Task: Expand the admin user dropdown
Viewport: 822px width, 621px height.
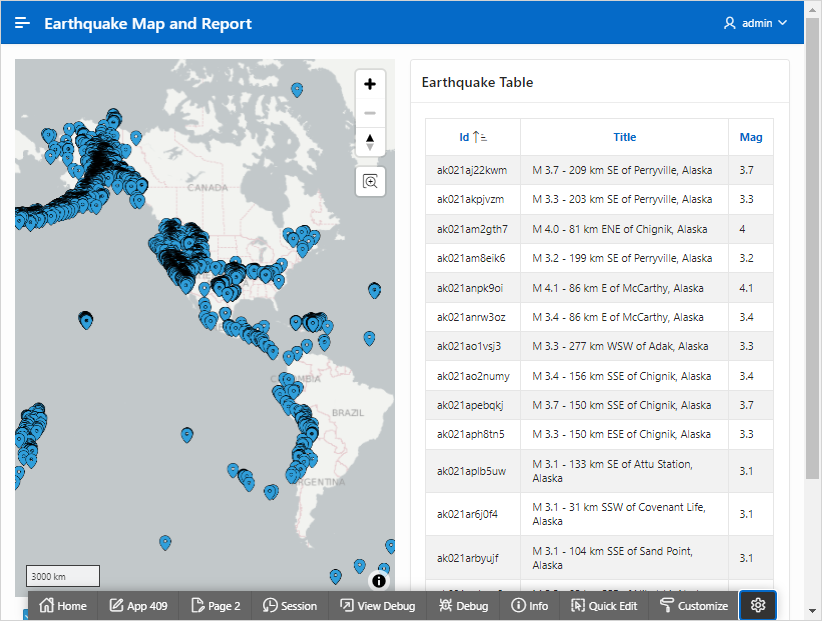Action: (x=756, y=23)
